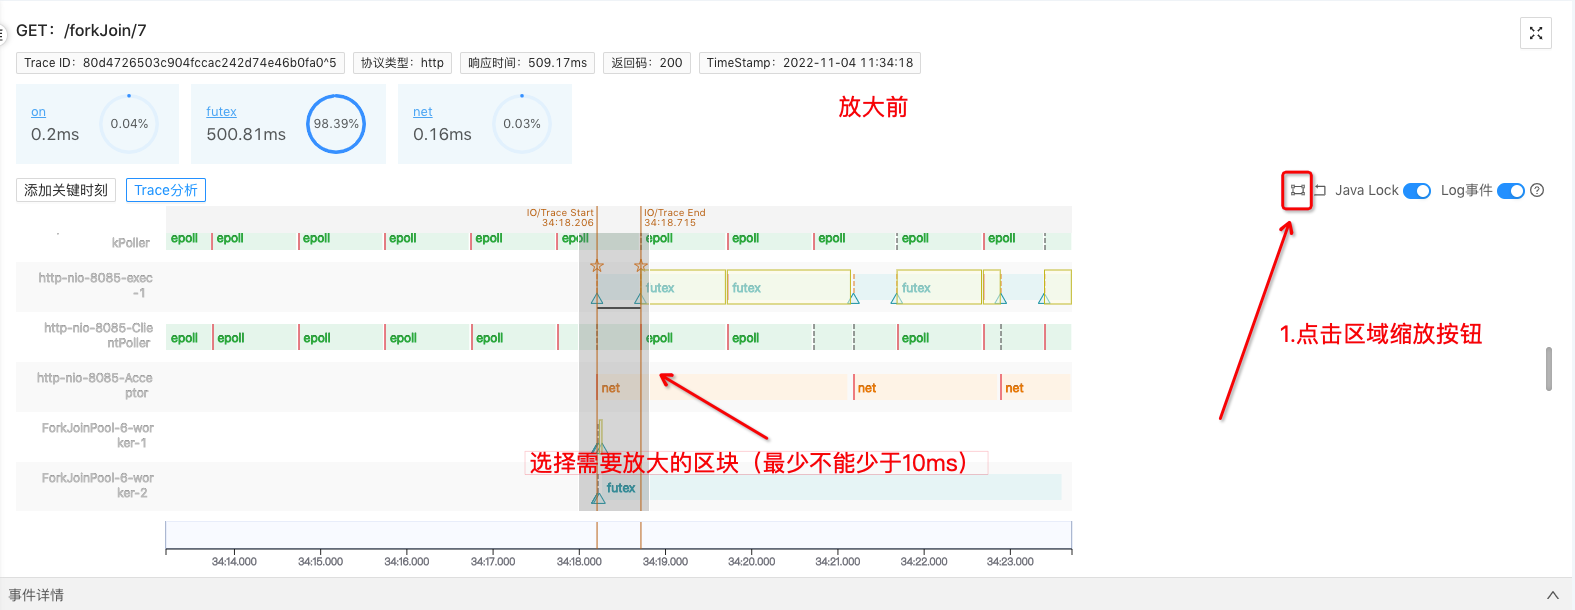Click the region zoom selection icon
Viewport: 1575px width, 610px height.
(1297, 190)
